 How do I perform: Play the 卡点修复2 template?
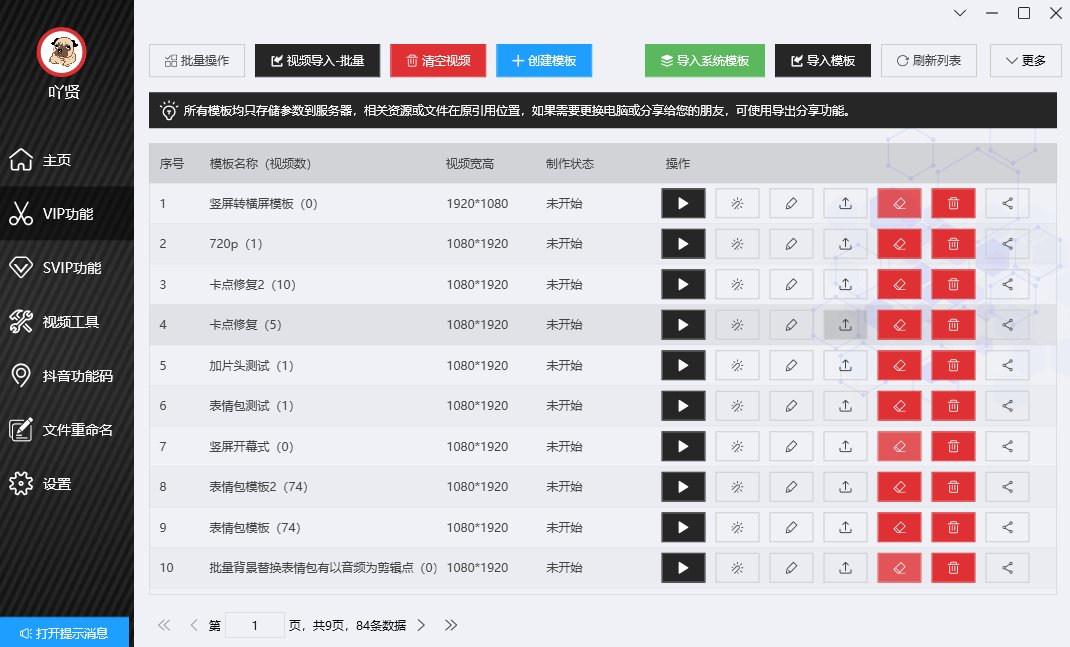click(683, 285)
